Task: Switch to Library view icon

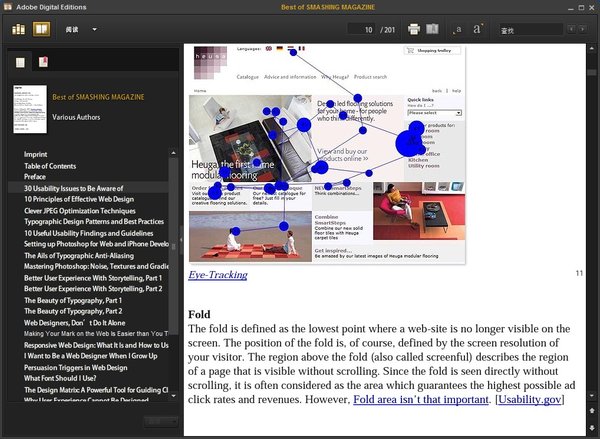Action: coord(19,29)
